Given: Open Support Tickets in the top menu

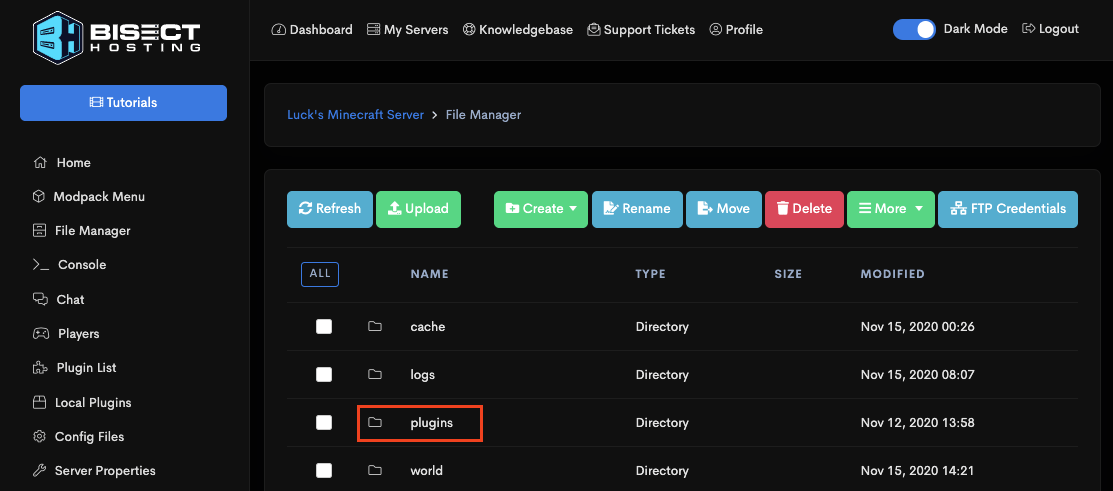Looking at the screenshot, I should click(641, 30).
